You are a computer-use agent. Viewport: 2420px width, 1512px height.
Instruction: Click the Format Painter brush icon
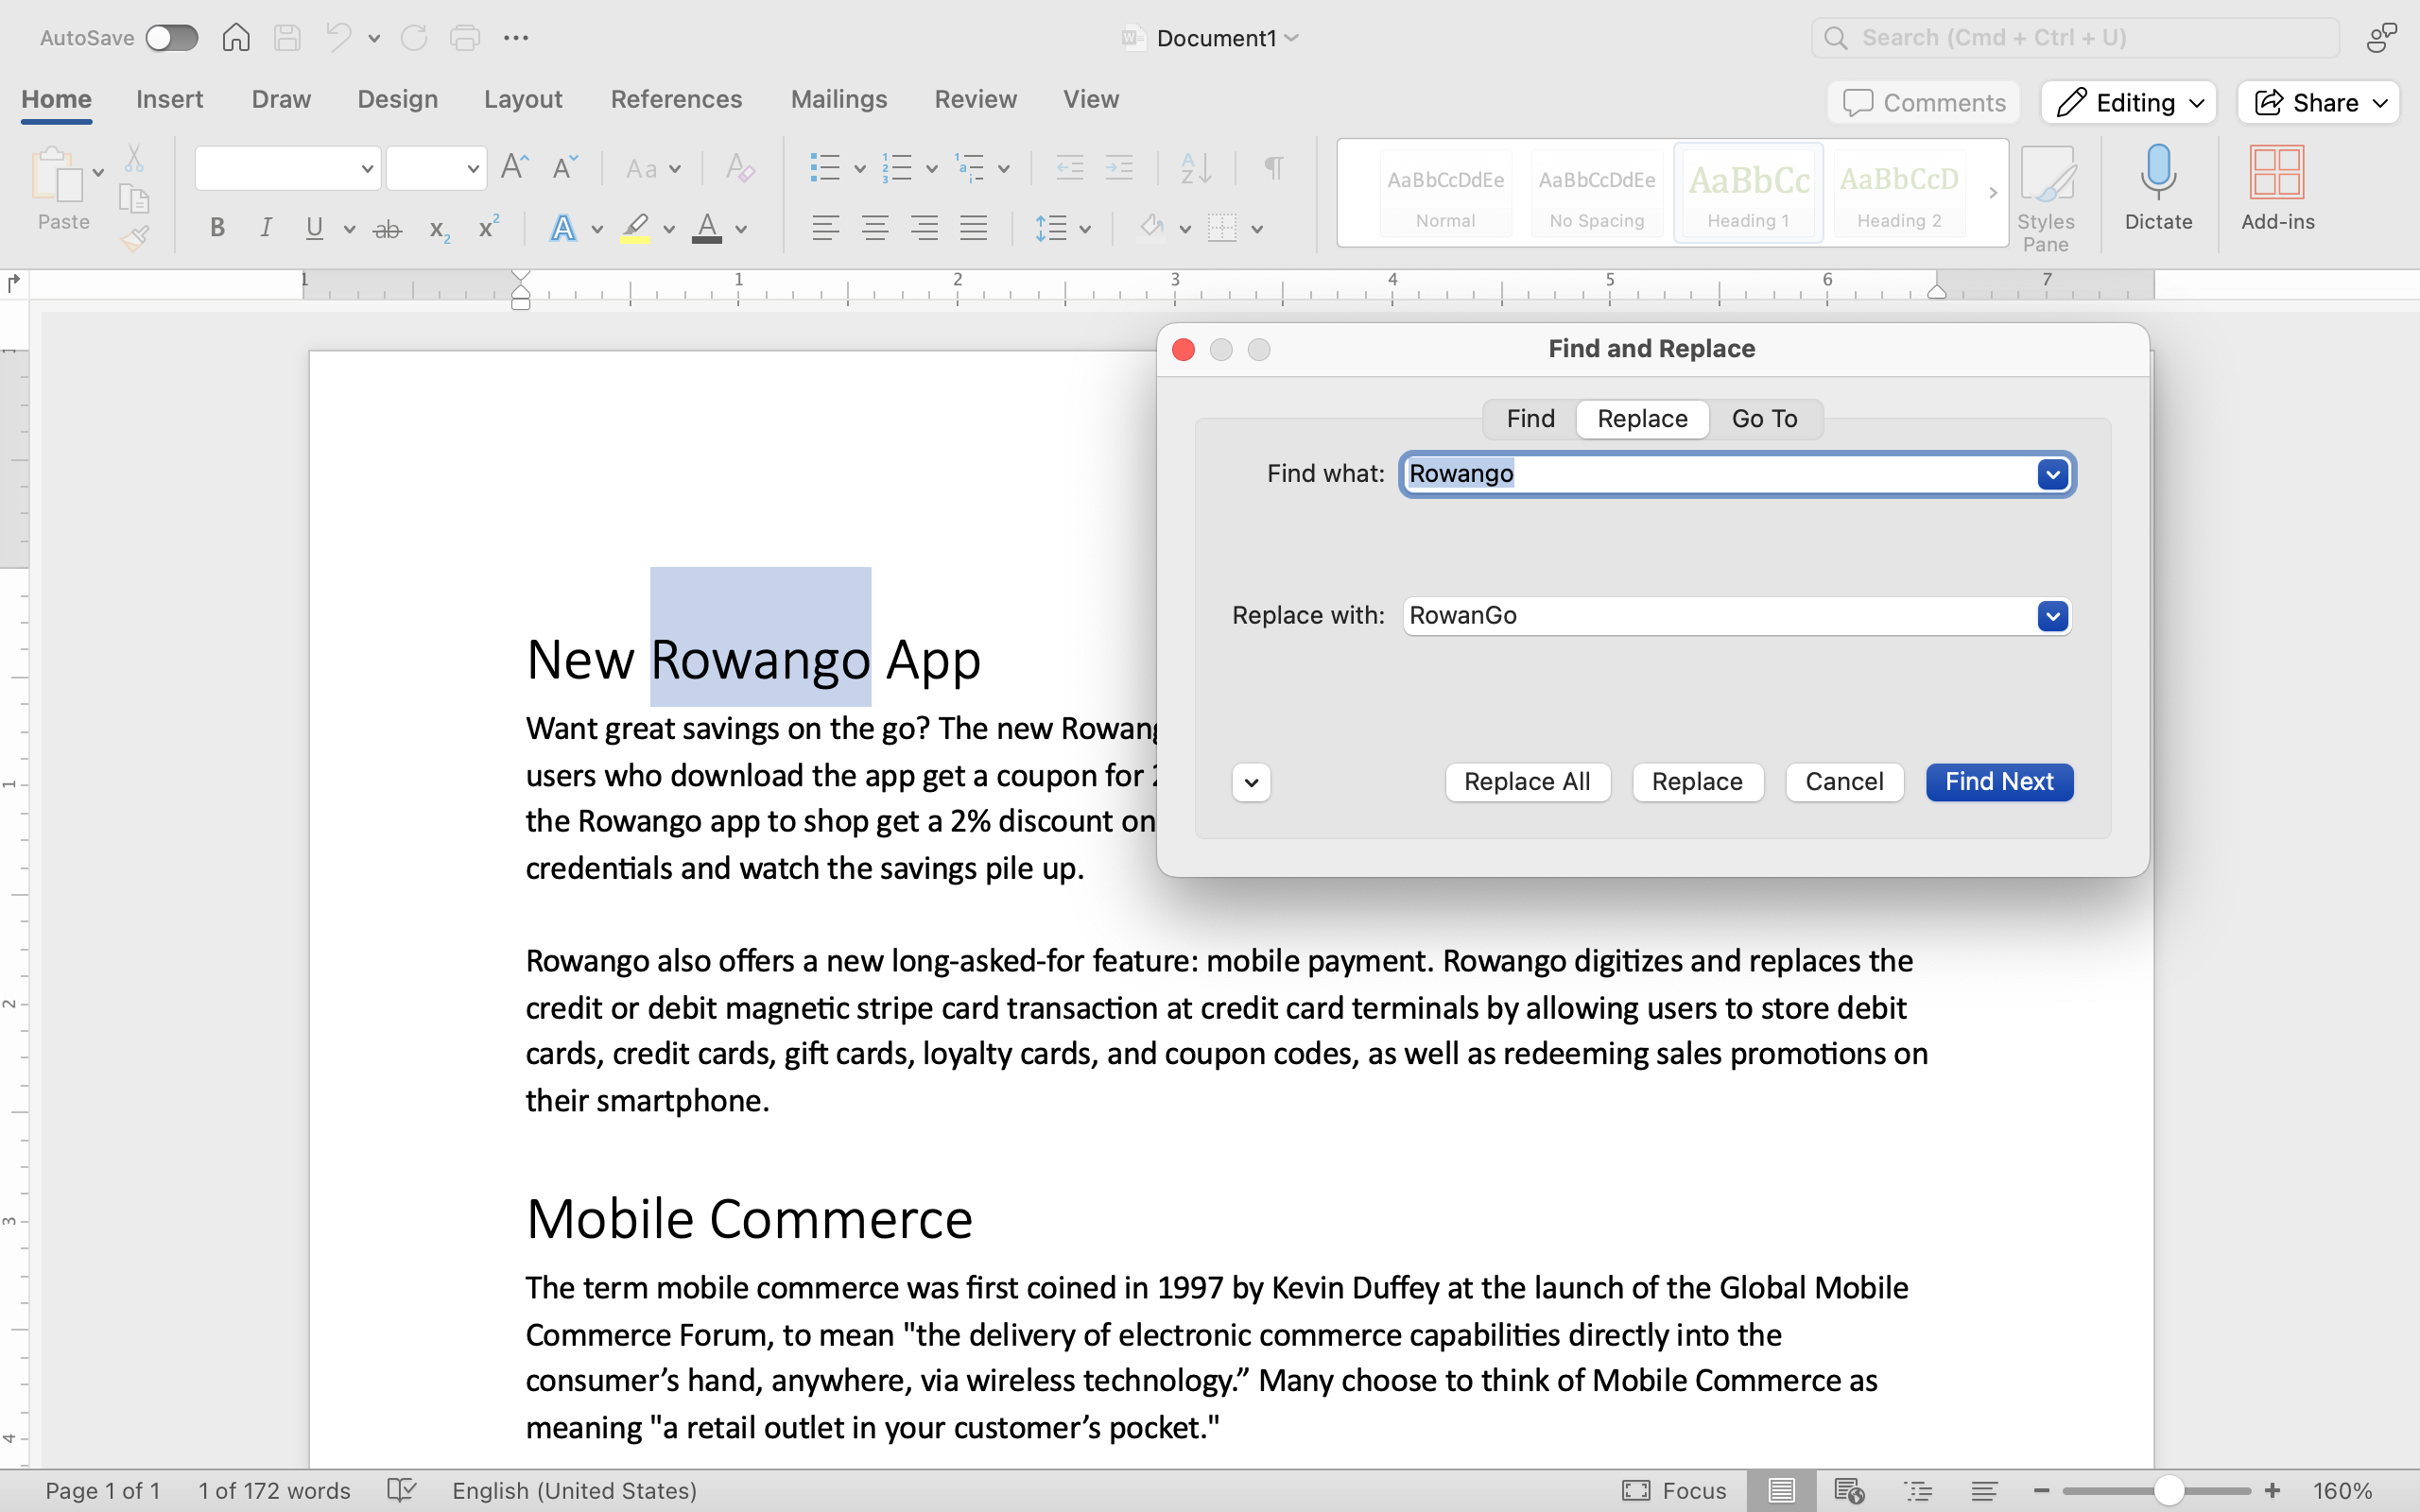tap(134, 238)
